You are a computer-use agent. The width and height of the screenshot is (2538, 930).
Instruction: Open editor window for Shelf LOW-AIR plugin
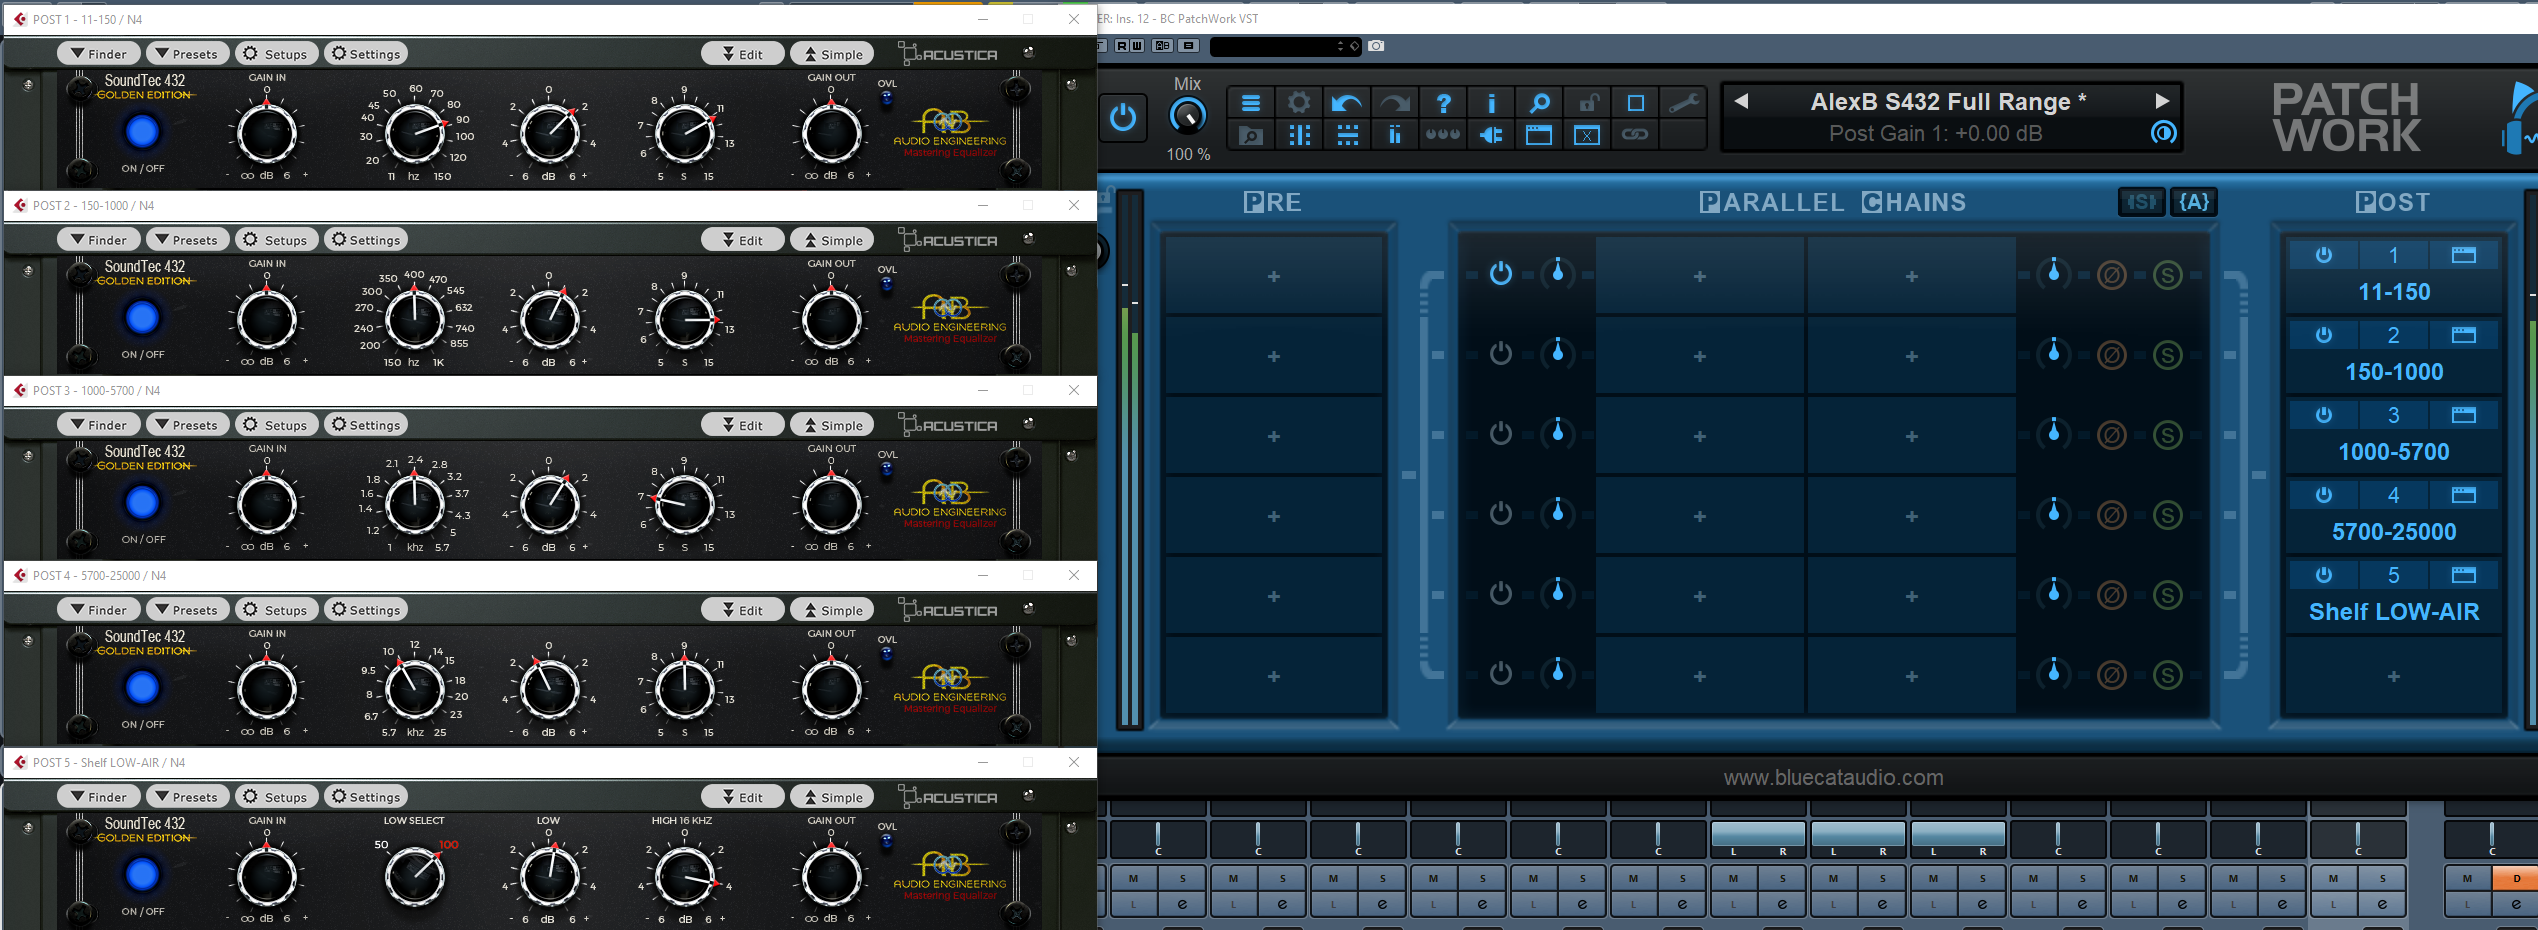2463,575
